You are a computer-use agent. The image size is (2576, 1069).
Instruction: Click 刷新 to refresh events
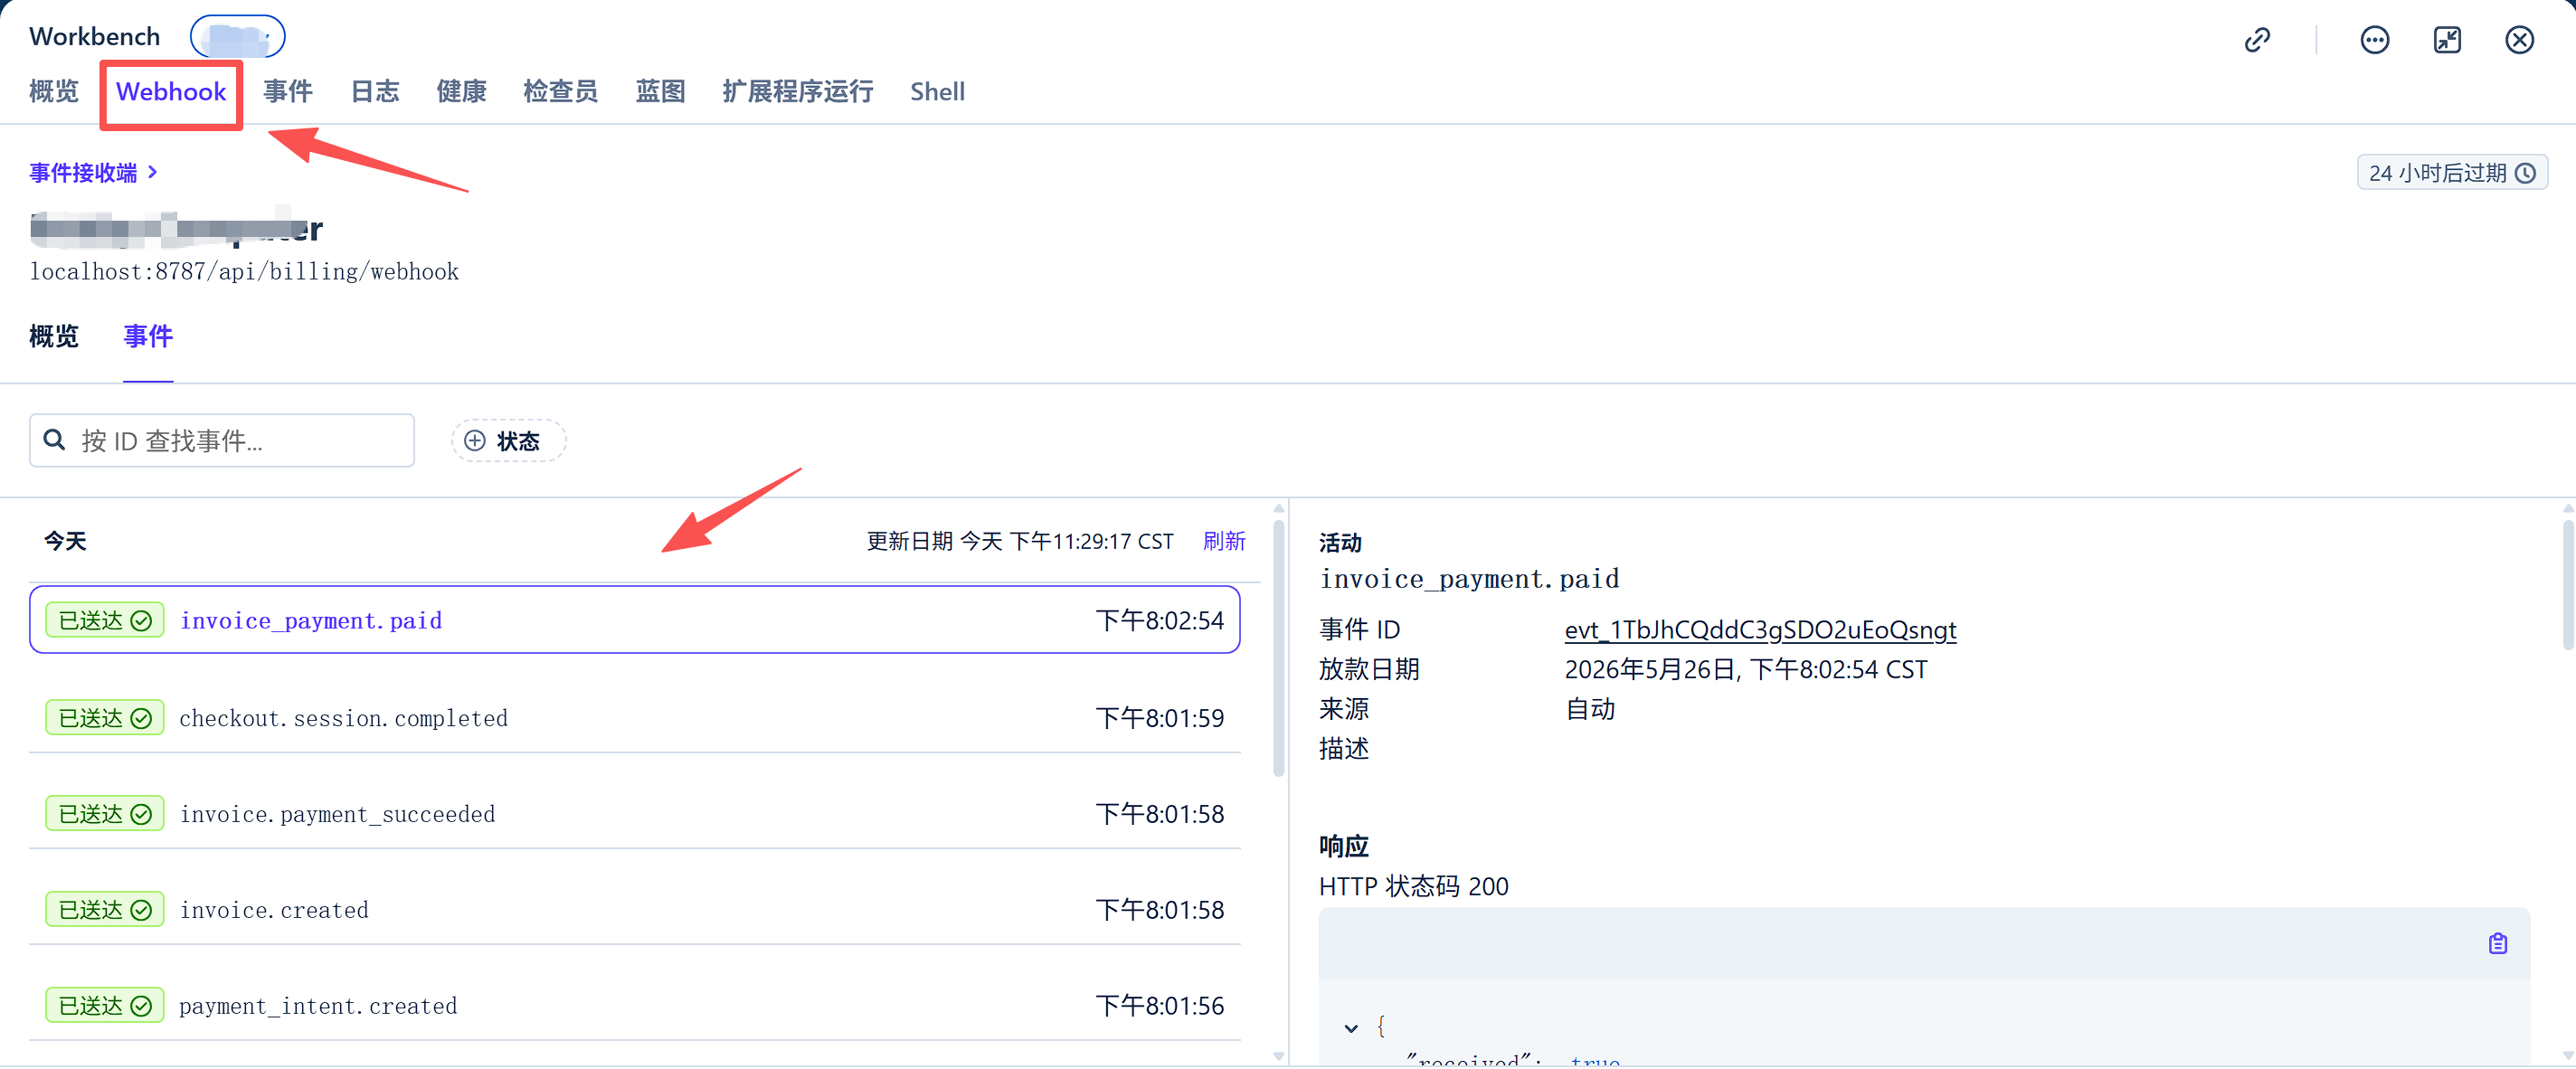click(x=1224, y=541)
